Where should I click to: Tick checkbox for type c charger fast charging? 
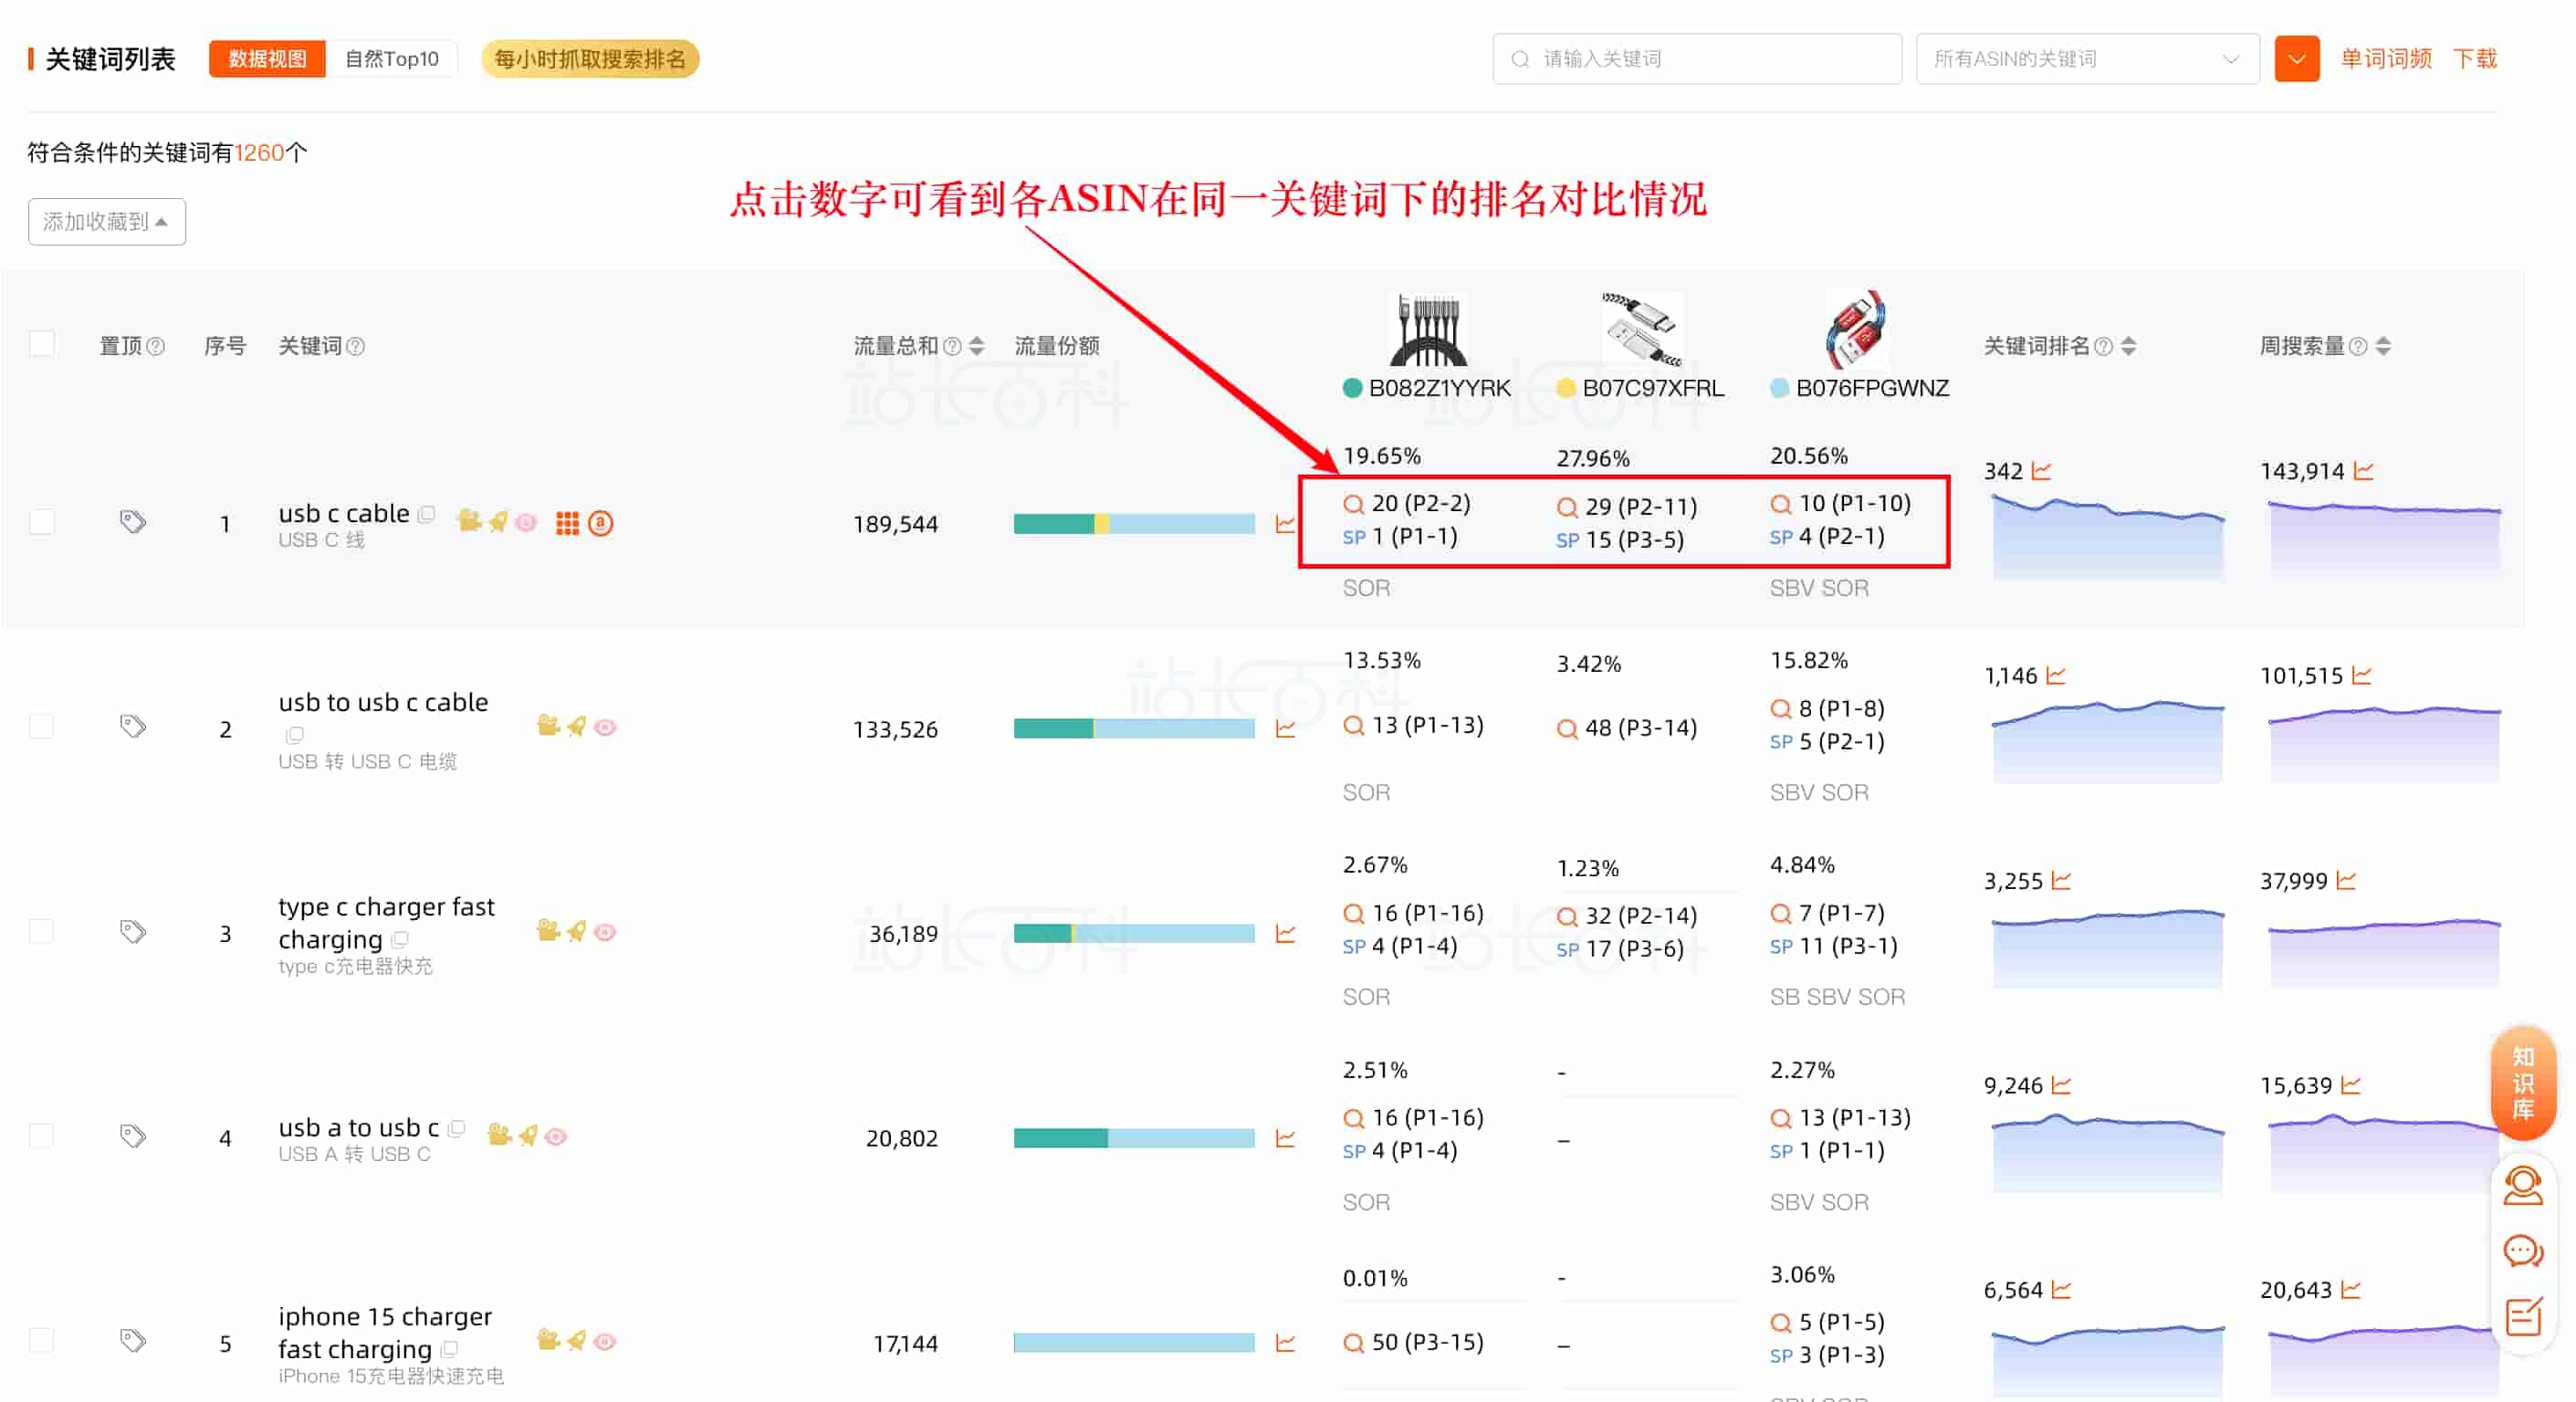42,932
